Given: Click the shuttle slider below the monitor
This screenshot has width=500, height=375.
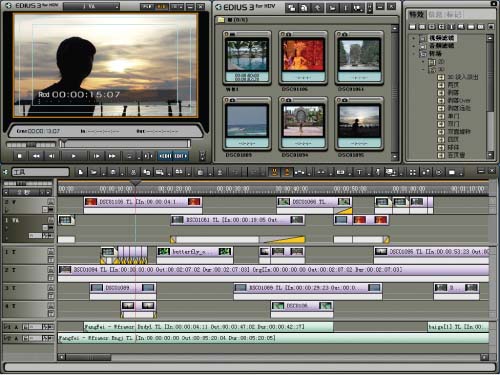Looking at the screenshot, I should (31, 145).
